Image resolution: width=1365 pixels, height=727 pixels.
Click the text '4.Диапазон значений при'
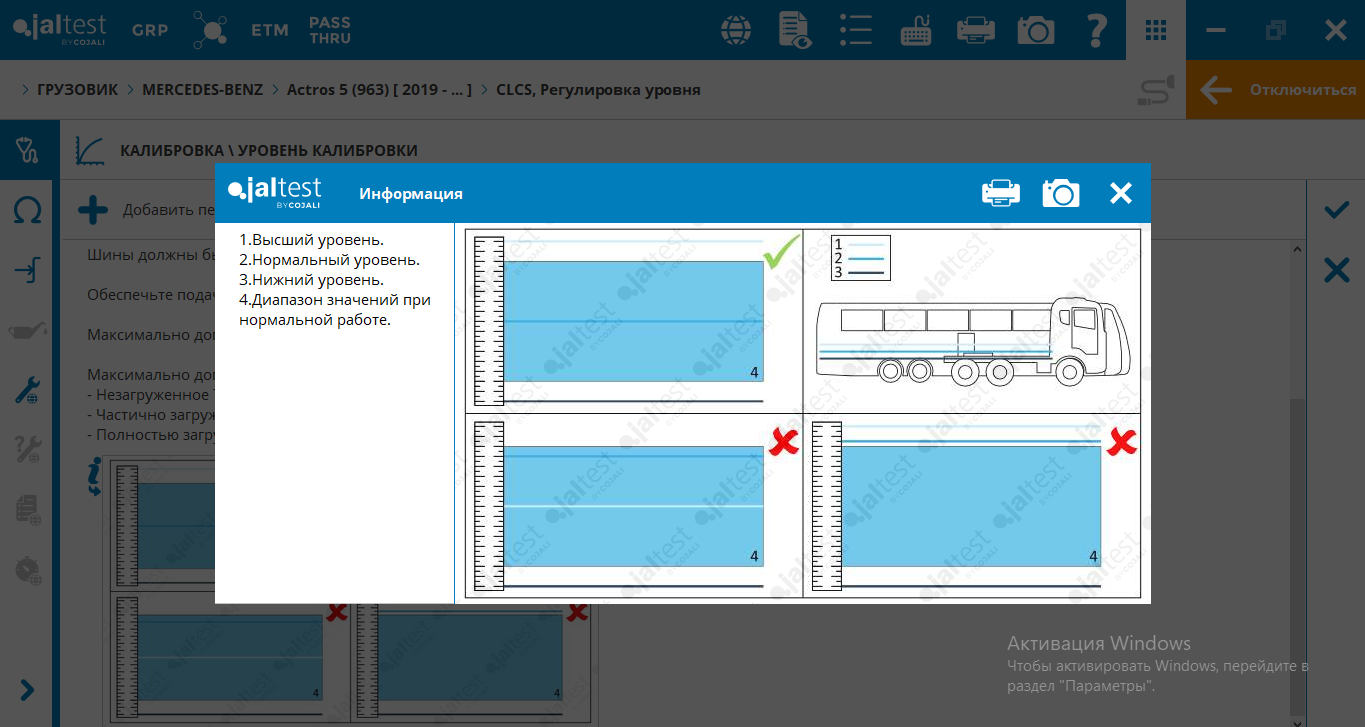point(335,300)
